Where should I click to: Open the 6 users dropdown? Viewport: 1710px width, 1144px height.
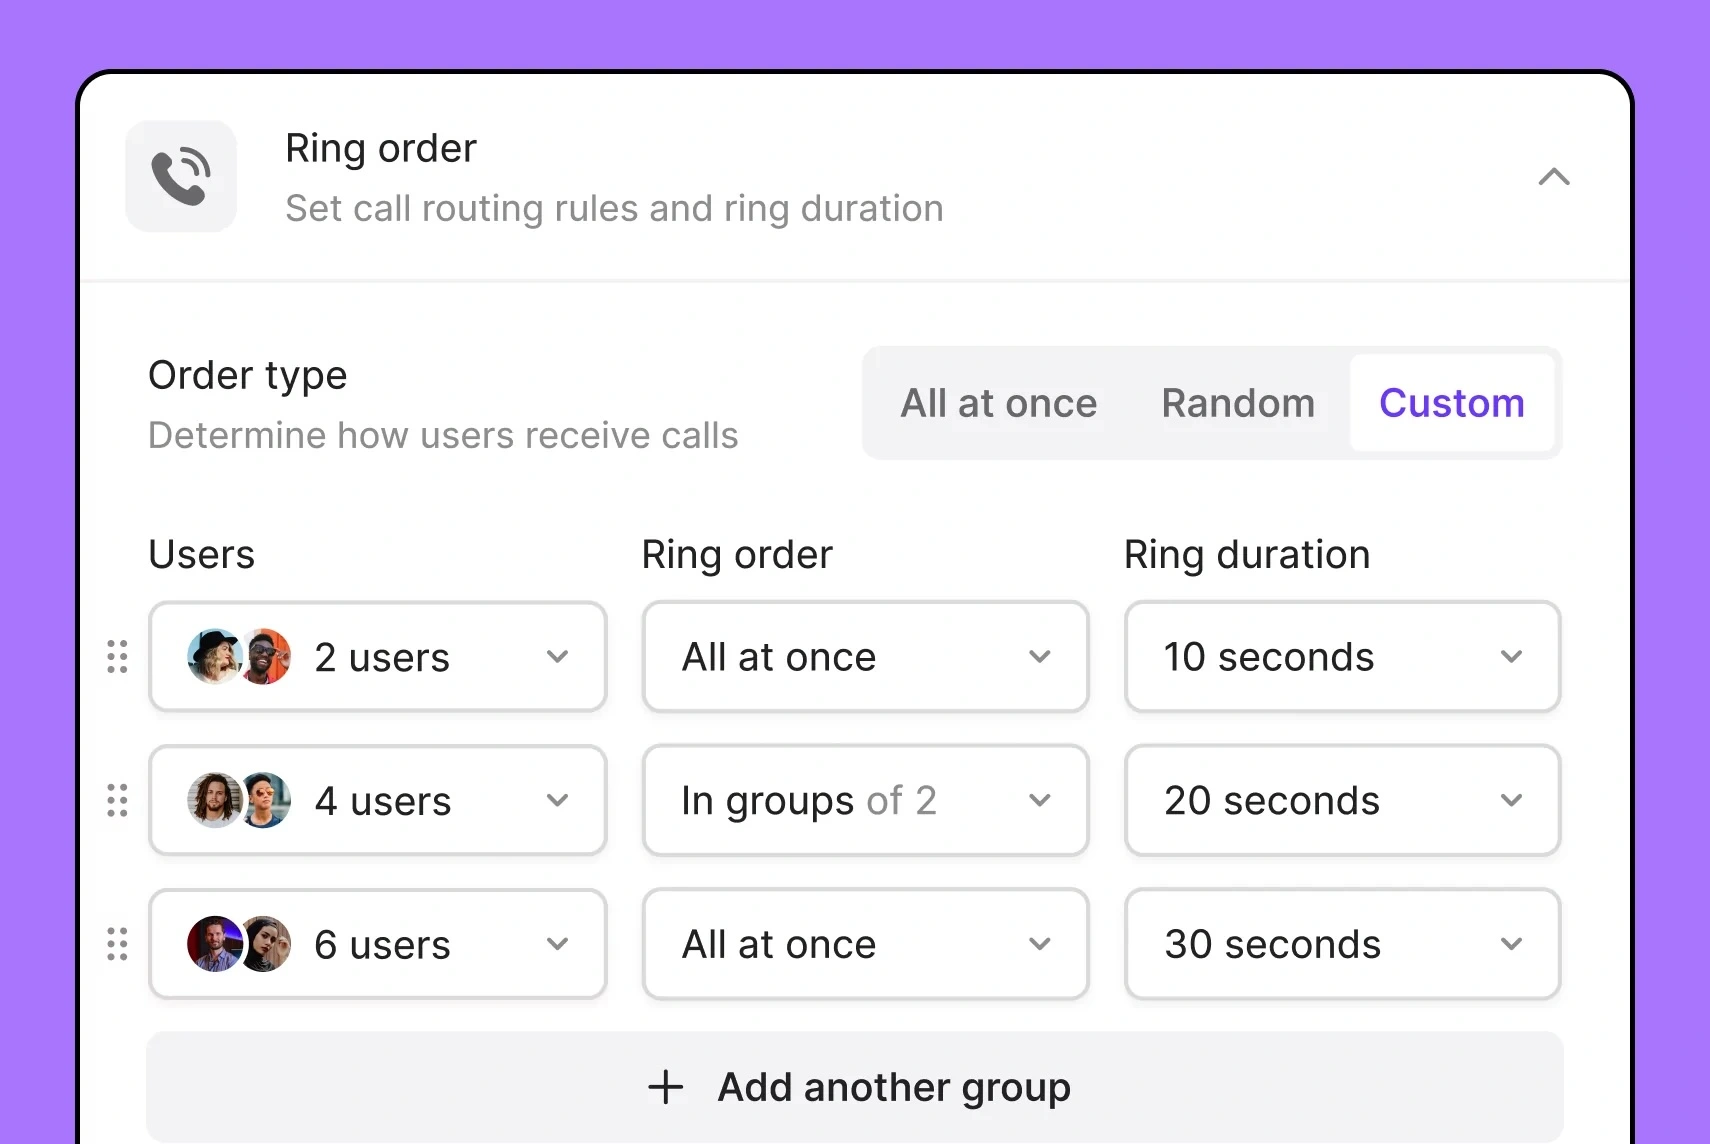(378, 944)
